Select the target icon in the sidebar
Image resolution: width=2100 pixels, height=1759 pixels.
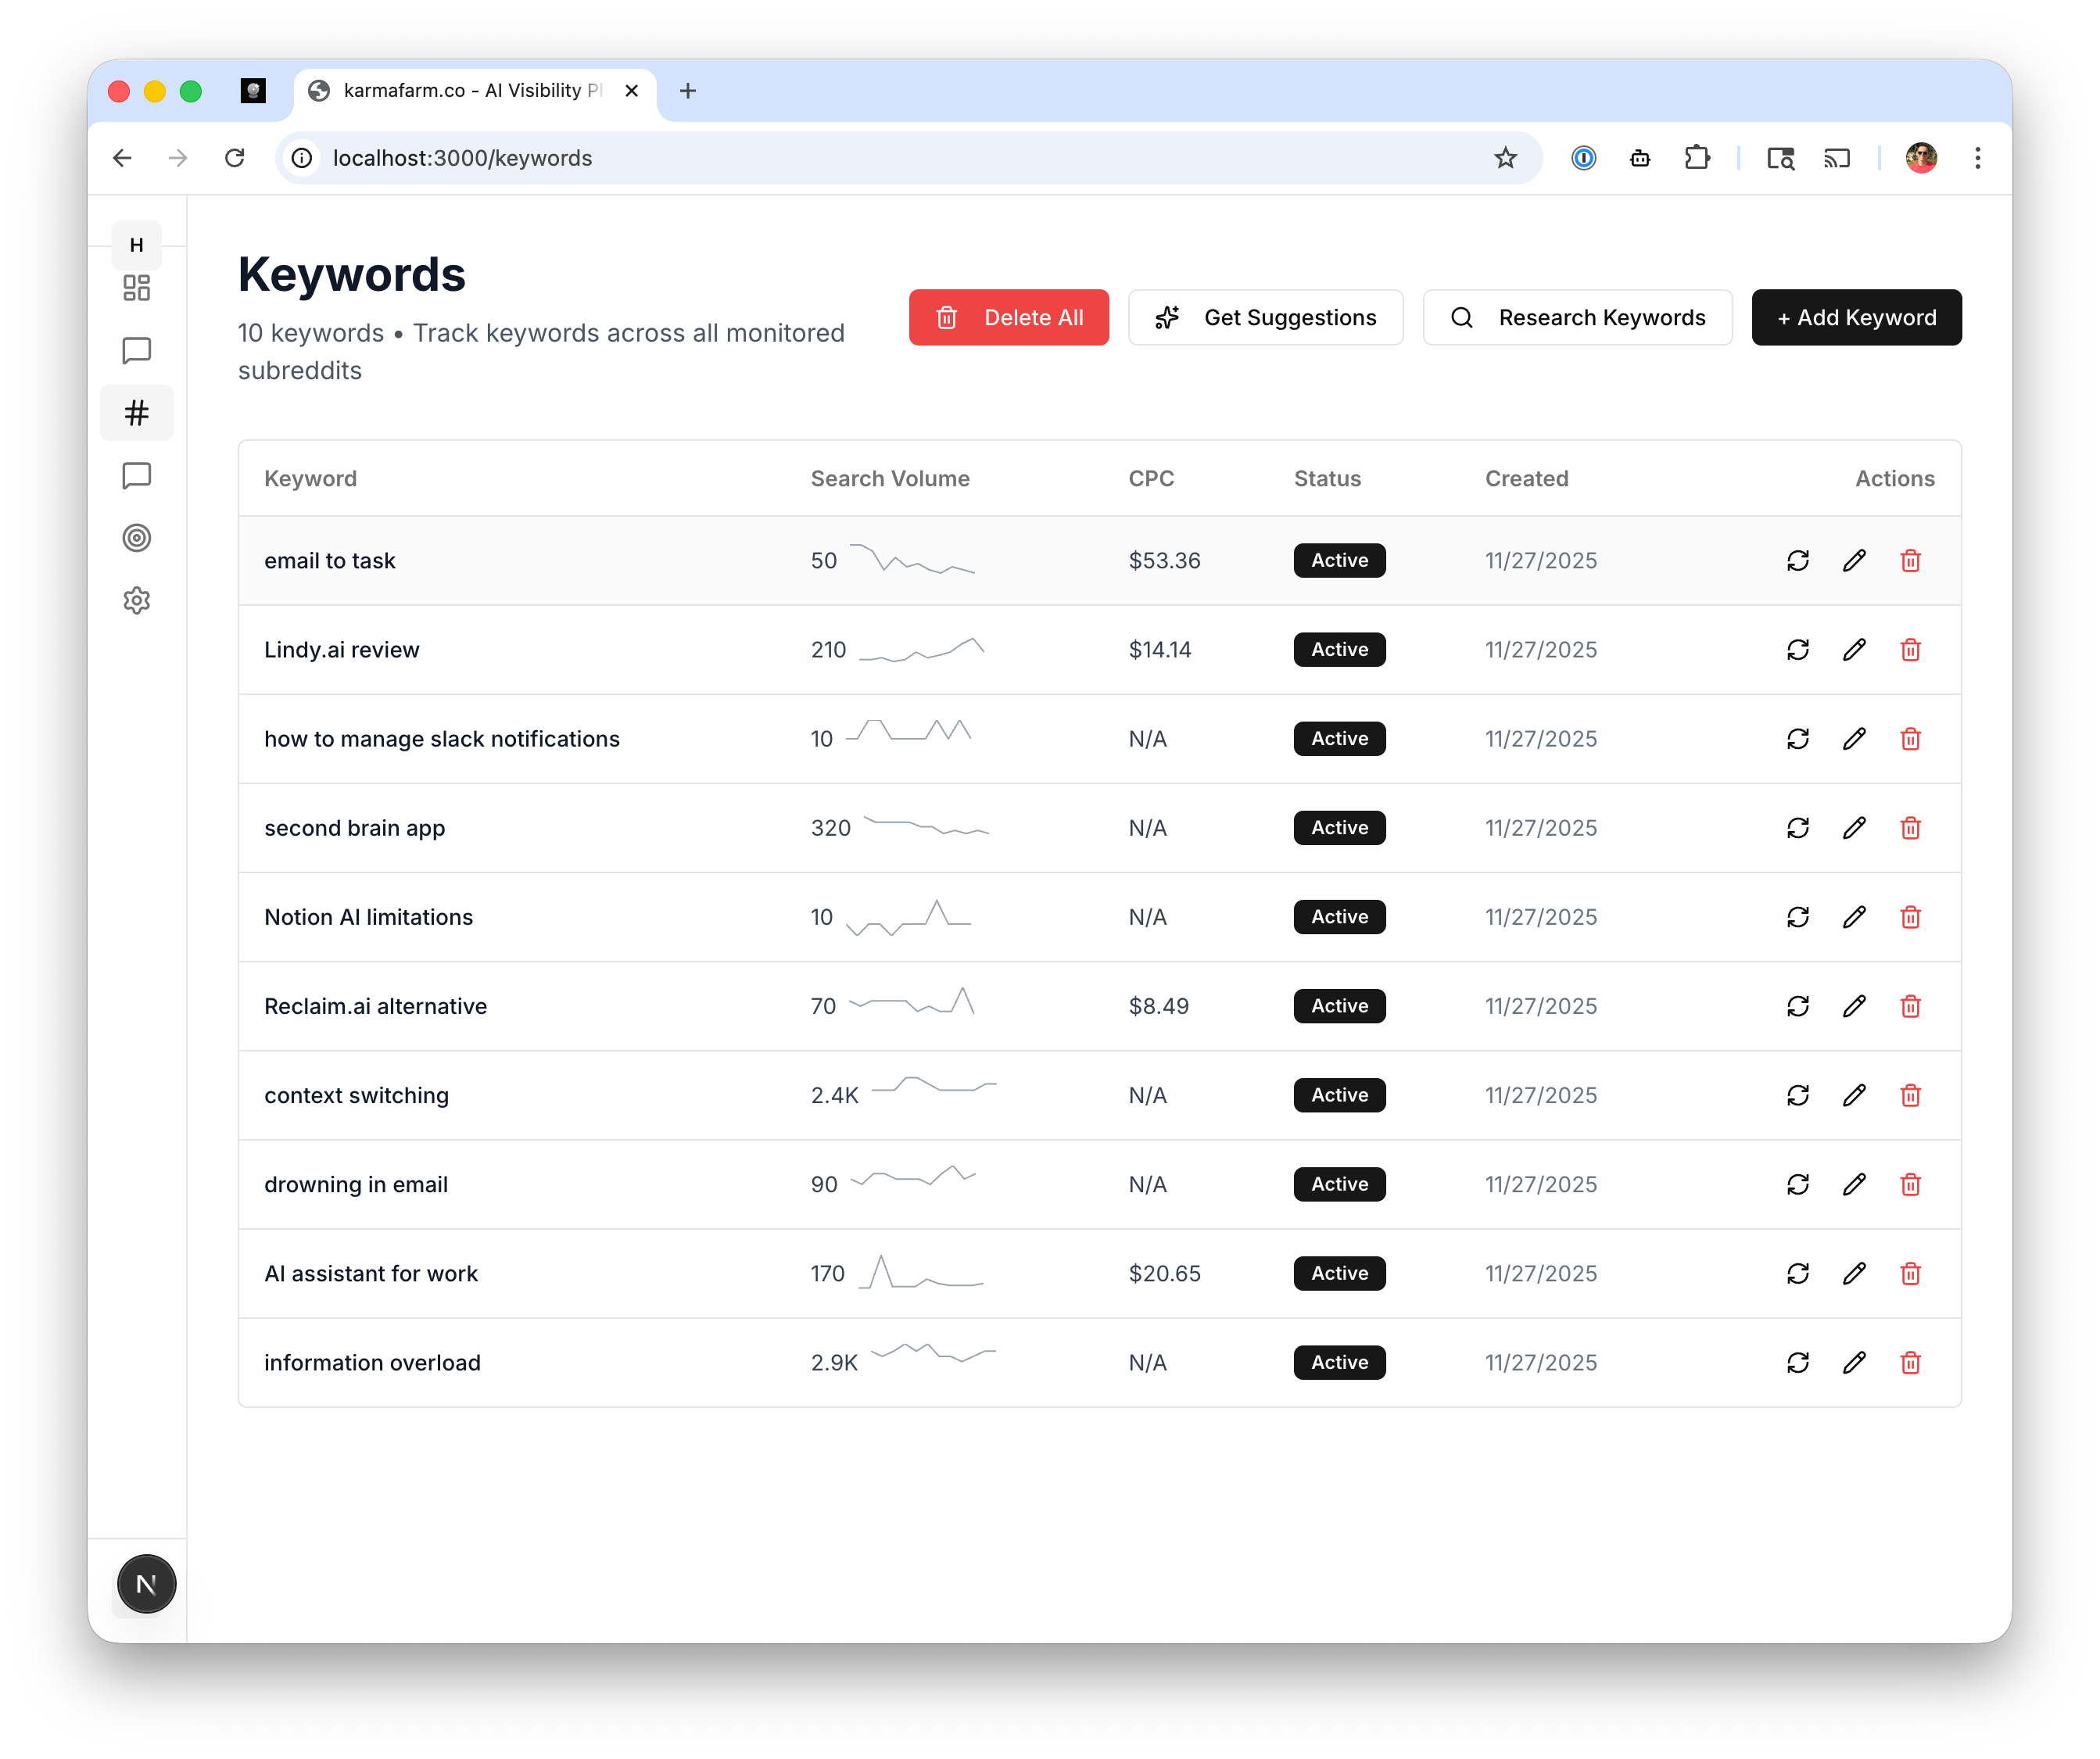[x=136, y=538]
